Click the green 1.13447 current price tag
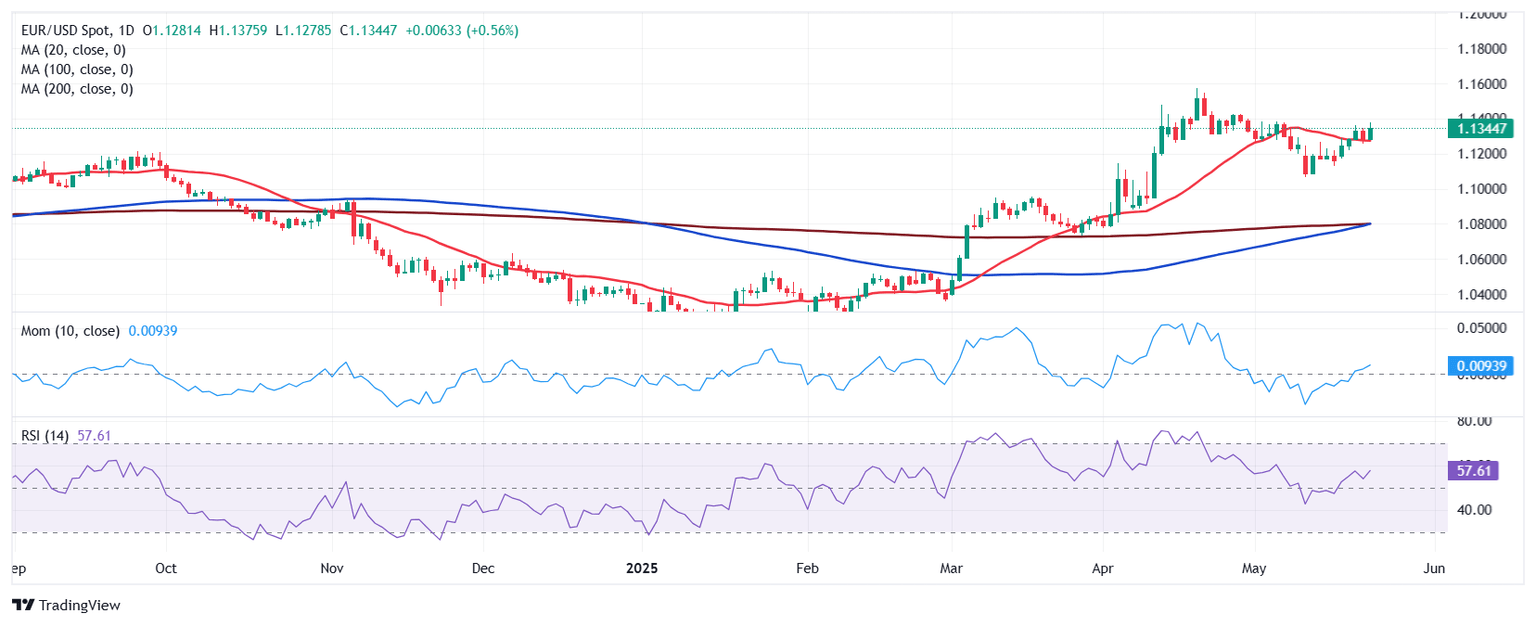Viewport: 1536px width, 625px height. [1485, 128]
